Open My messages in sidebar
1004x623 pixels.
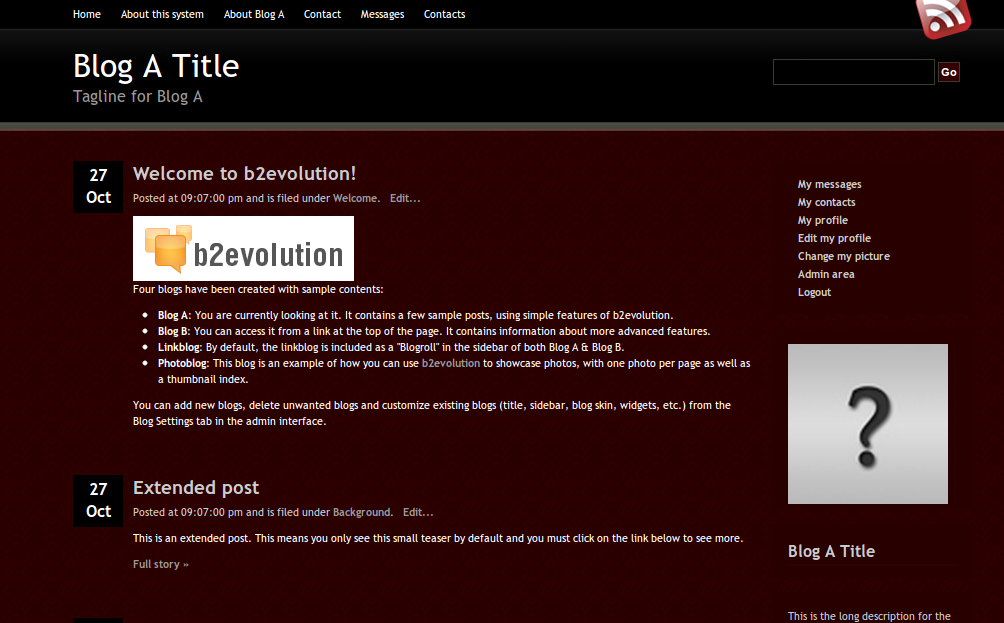coord(829,184)
